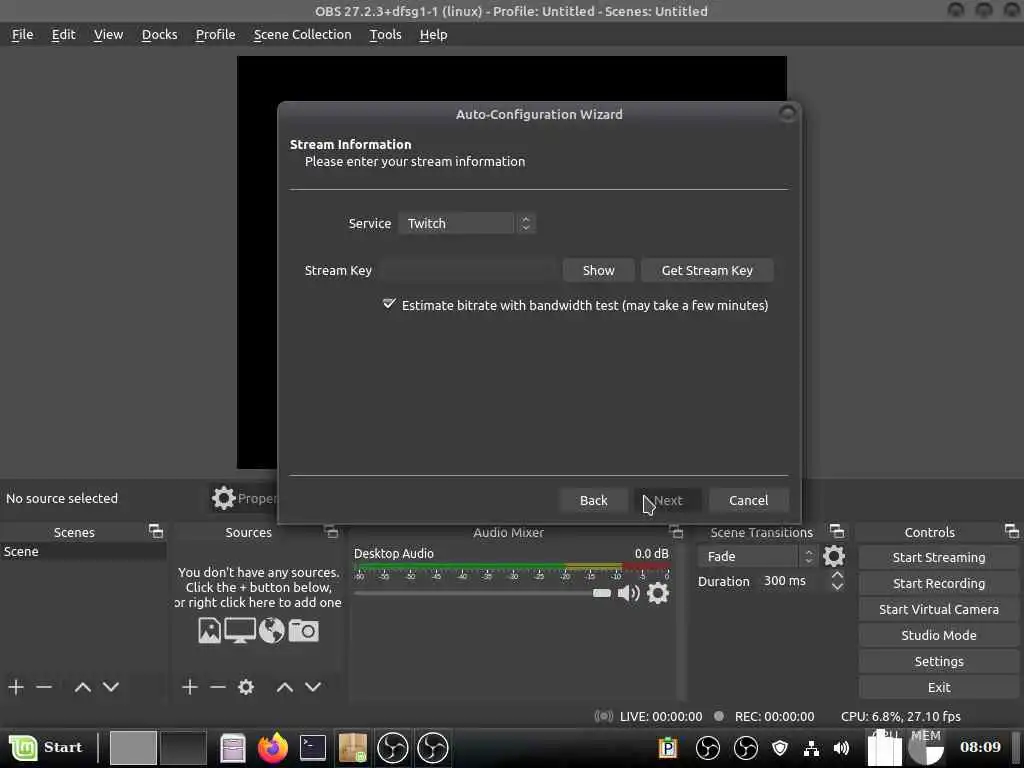1024x768 pixels.
Task: Open Settings from Controls
Action: 938,662
